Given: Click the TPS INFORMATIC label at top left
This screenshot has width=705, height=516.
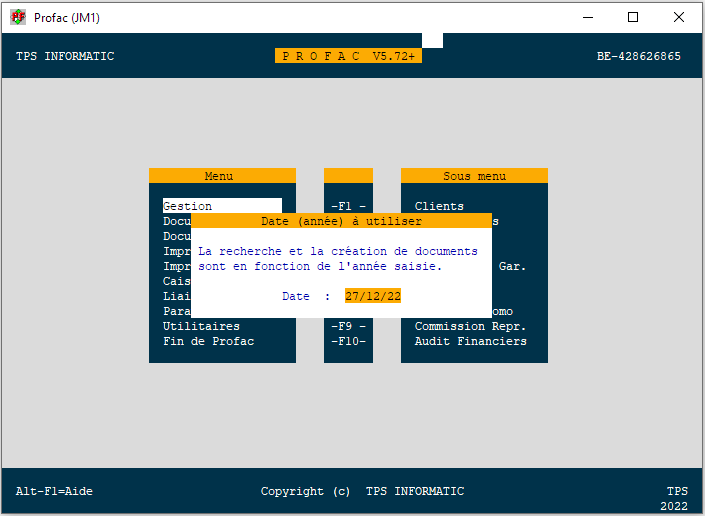Looking at the screenshot, I should 65,56.
